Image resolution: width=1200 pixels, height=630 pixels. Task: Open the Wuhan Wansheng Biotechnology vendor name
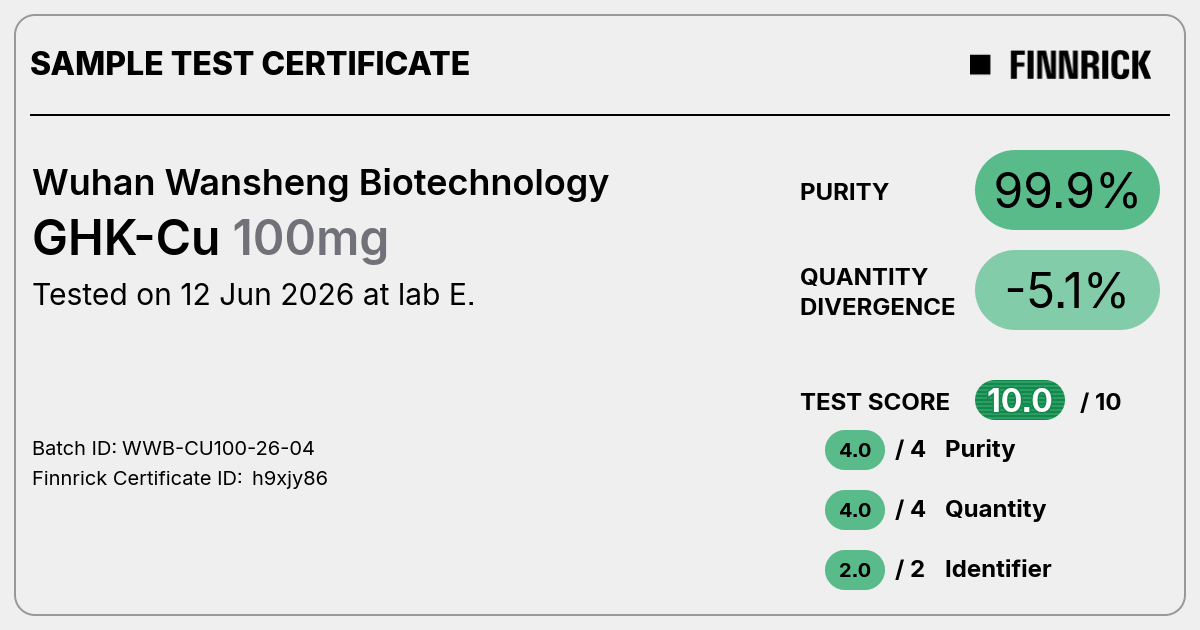[x=321, y=183]
